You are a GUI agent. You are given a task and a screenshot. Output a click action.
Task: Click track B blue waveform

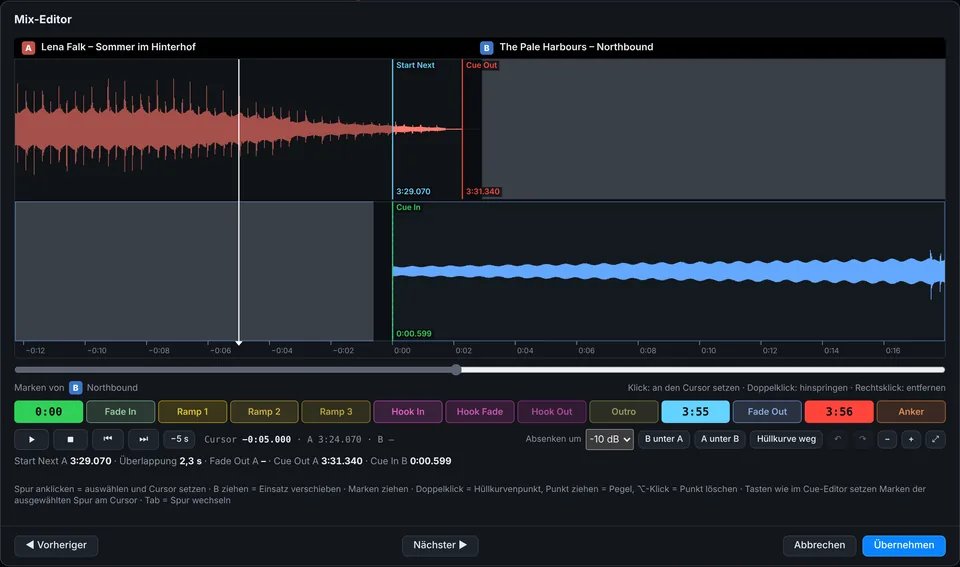pyautogui.click(x=667, y=272)
